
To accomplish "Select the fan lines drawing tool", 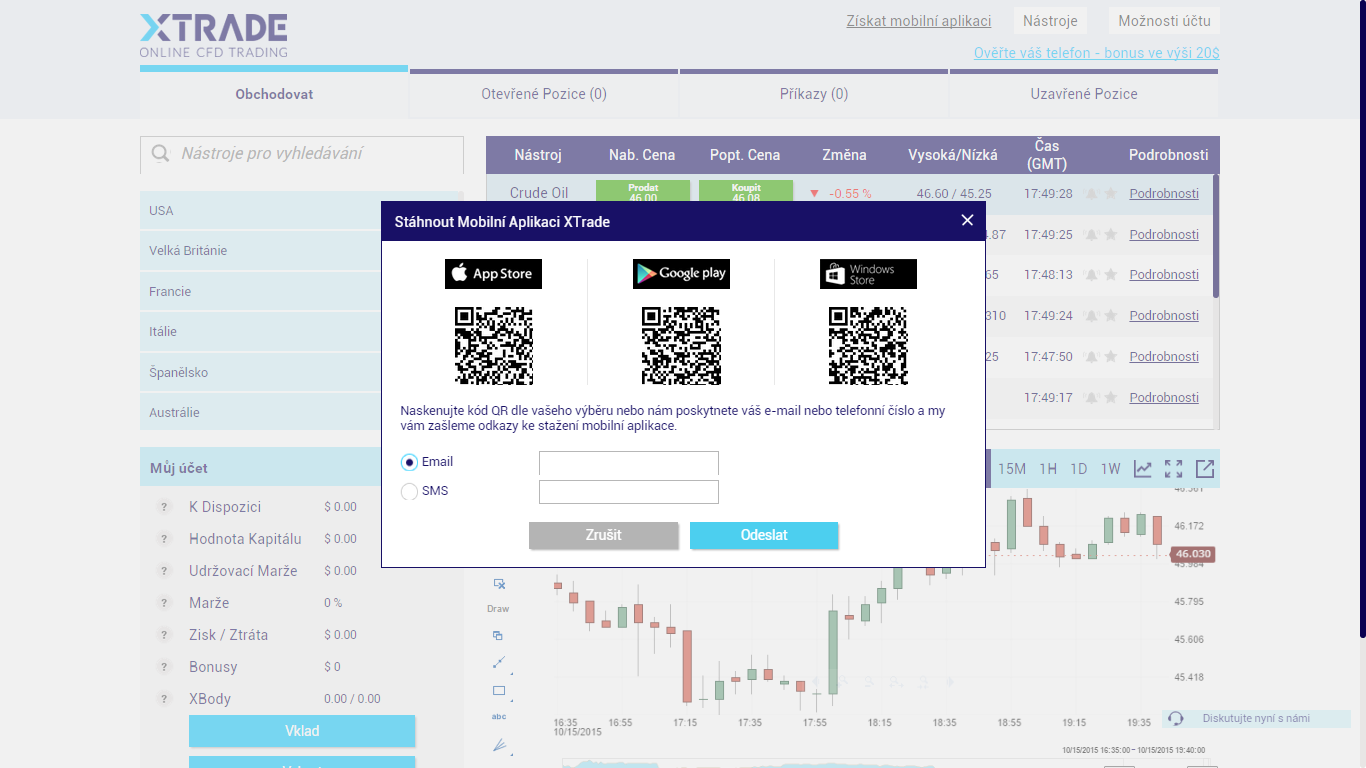I will (500, 745).
